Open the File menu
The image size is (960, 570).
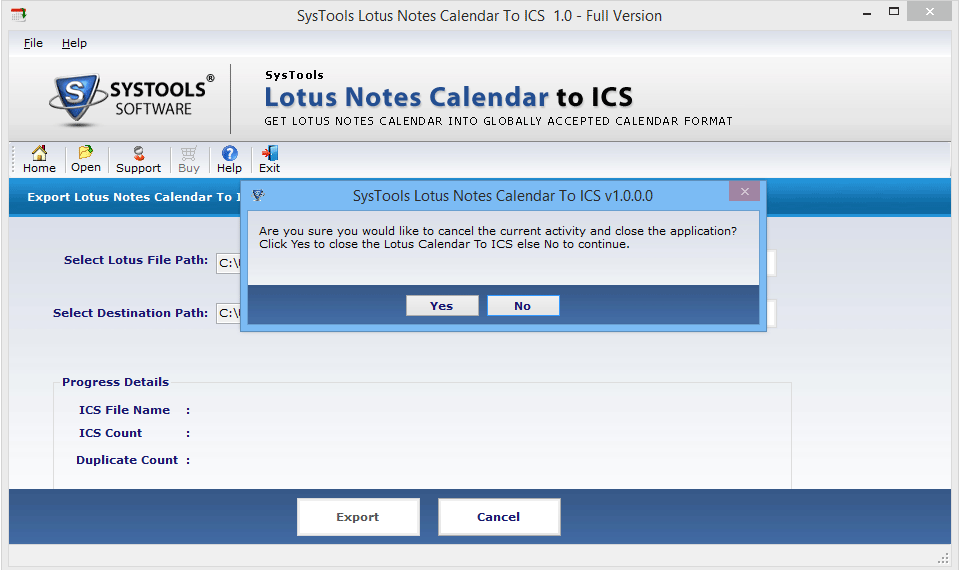(x=33, y=43)
